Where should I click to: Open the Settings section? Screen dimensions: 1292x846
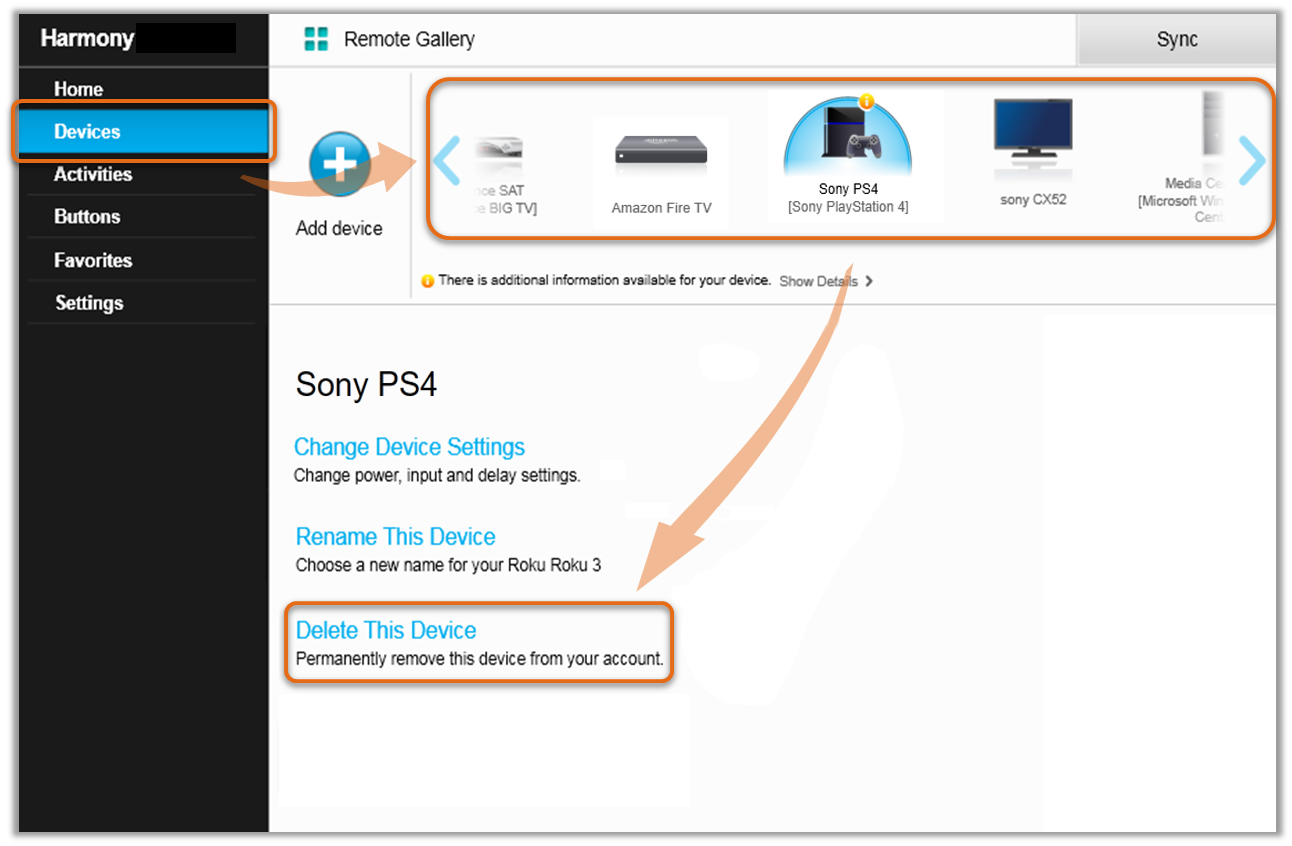[x=89, y=303]
